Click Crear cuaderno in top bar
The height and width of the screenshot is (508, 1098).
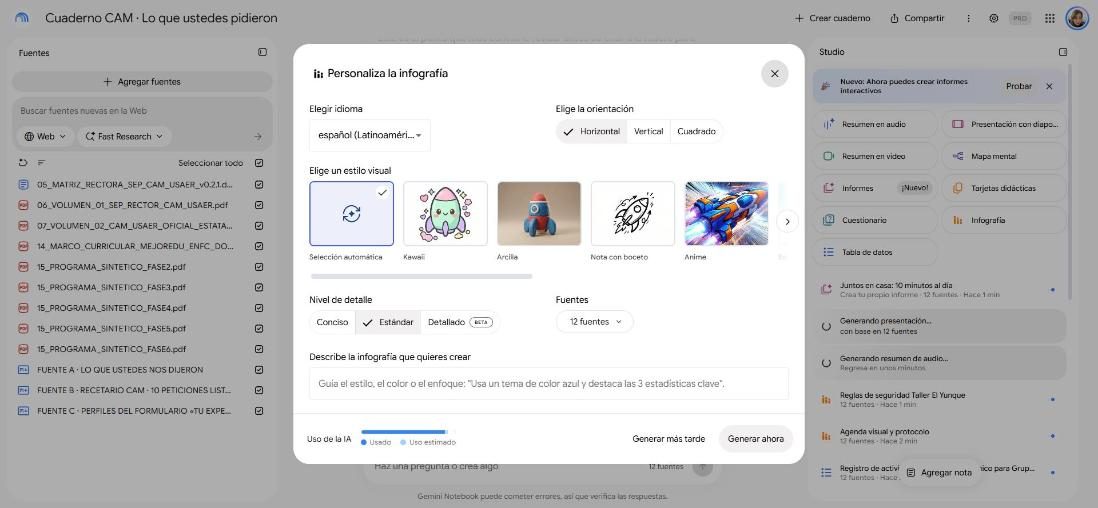(x=832, y=18)
